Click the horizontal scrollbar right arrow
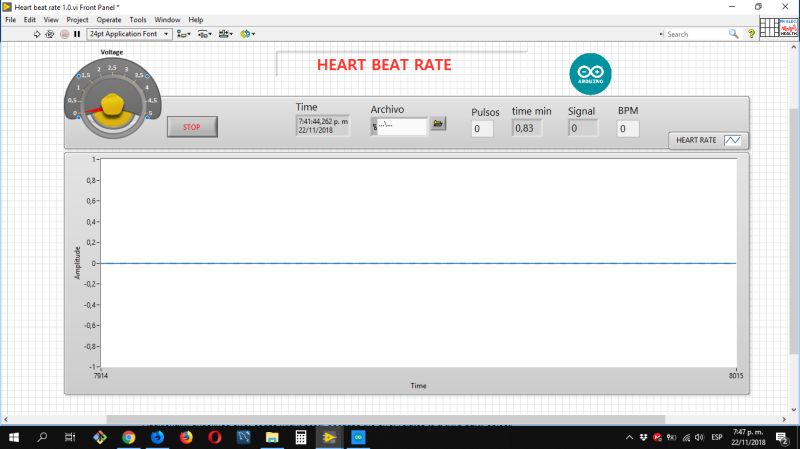Viewport: 800px width, 449px height. pyautogui.click(x=784, y=419)
